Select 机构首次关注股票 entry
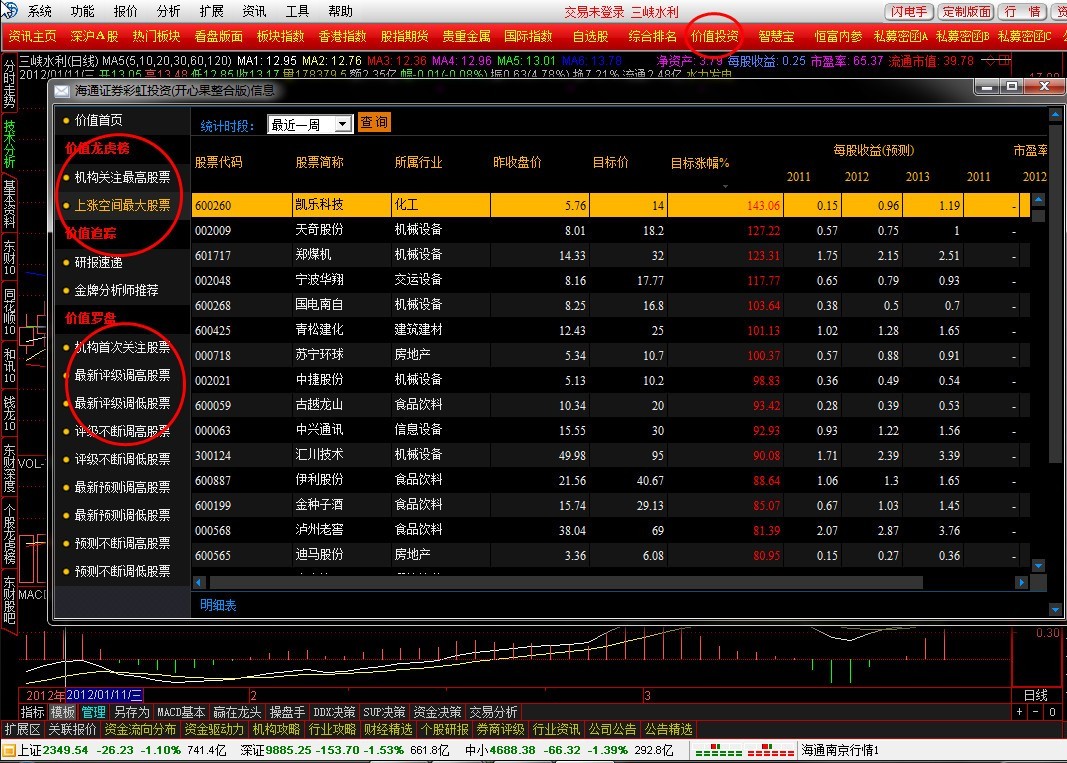The height and width of the screenshot is (763, 1067). [122, 347]
